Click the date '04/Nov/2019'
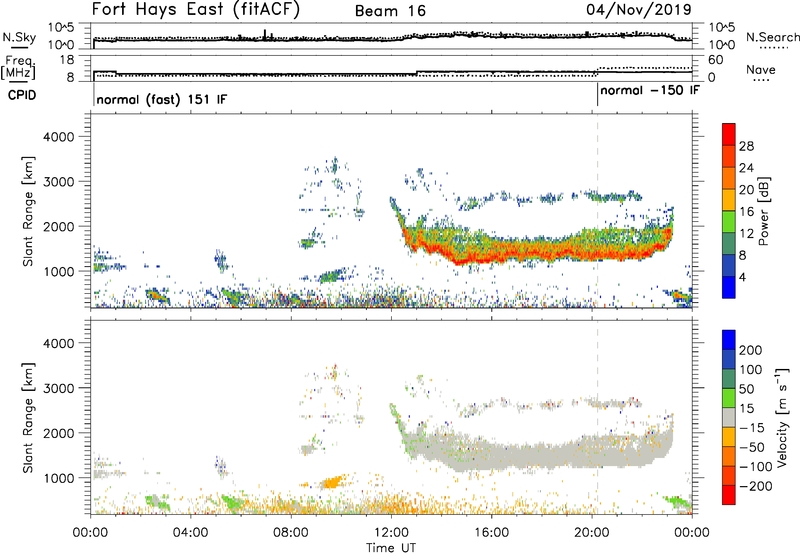 (639, 9)
